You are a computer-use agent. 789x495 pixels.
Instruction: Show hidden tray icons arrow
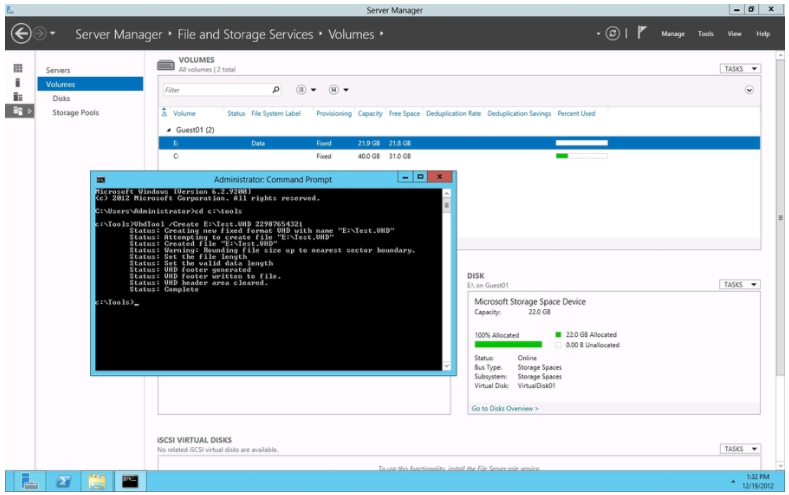click(x=733, y=482)
